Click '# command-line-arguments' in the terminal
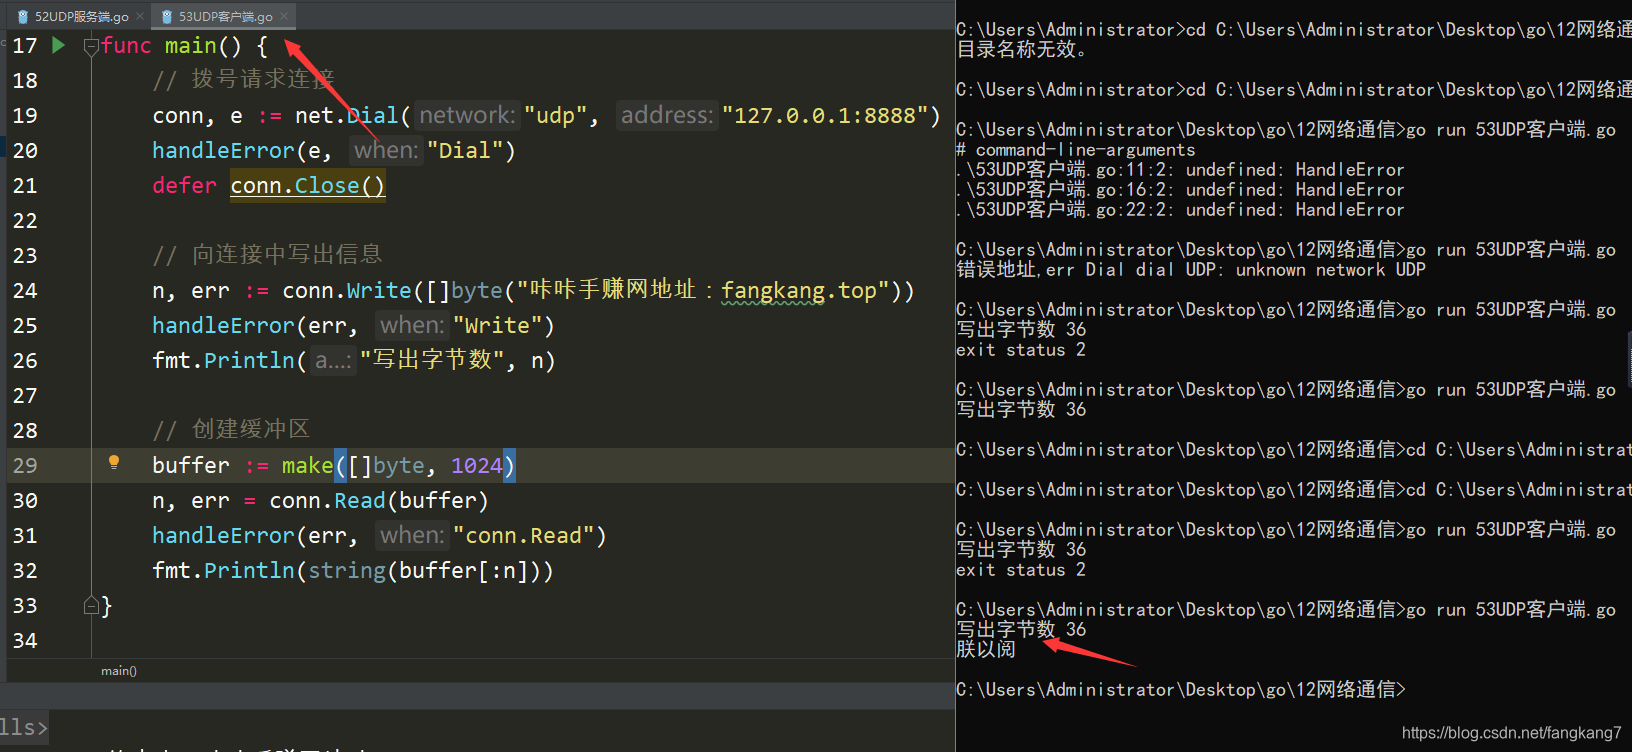Viewport: 1632px width, 752px height. [x=1076, y=149]
